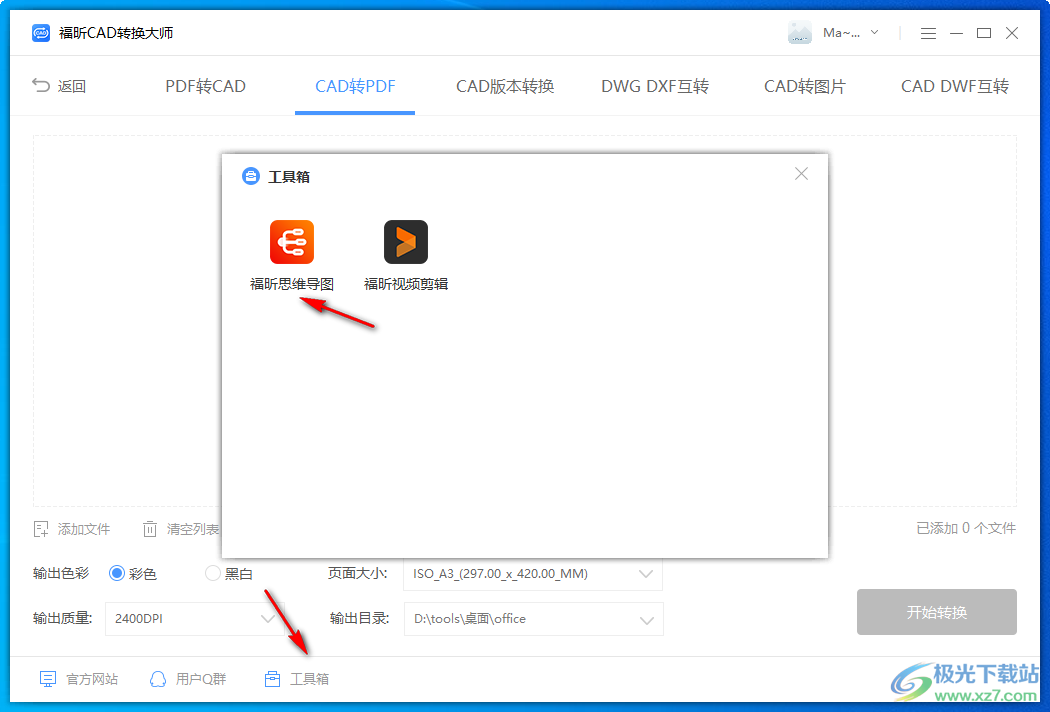Click the 福昕CAD转换大师 title text
The image size is (1050, 712).
click(x=116, y=33)
